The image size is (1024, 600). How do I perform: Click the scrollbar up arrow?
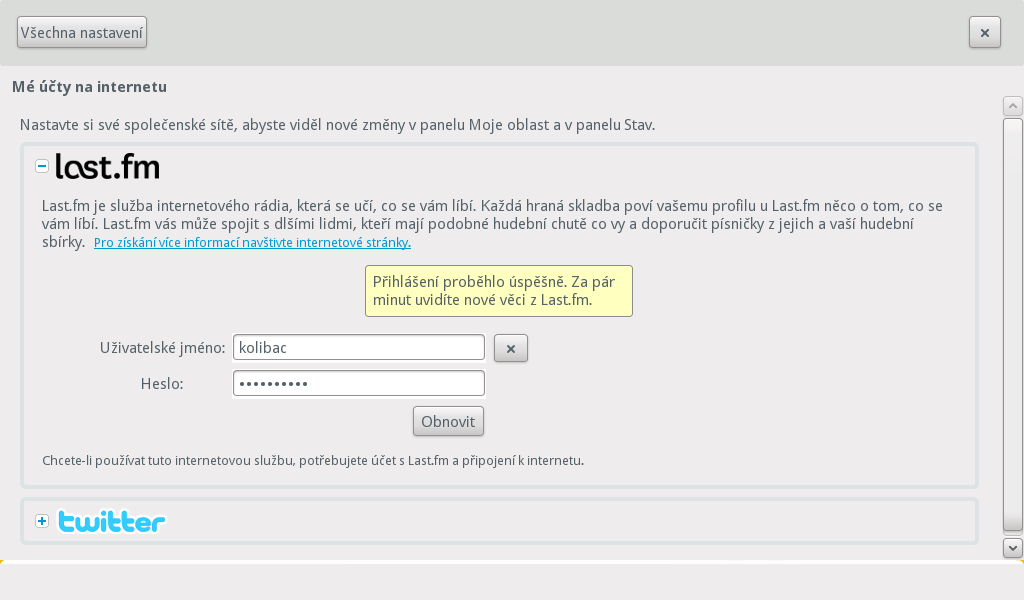click(1012, 106)
